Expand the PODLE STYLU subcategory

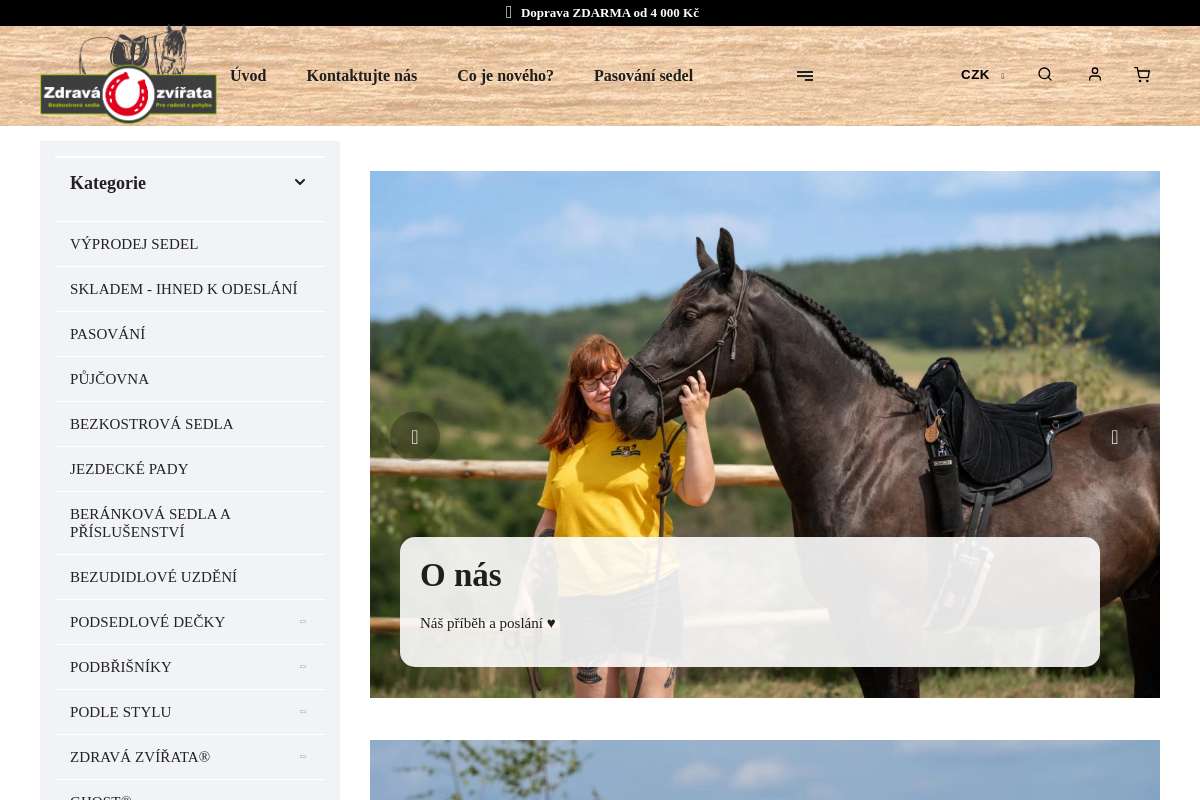303,712
